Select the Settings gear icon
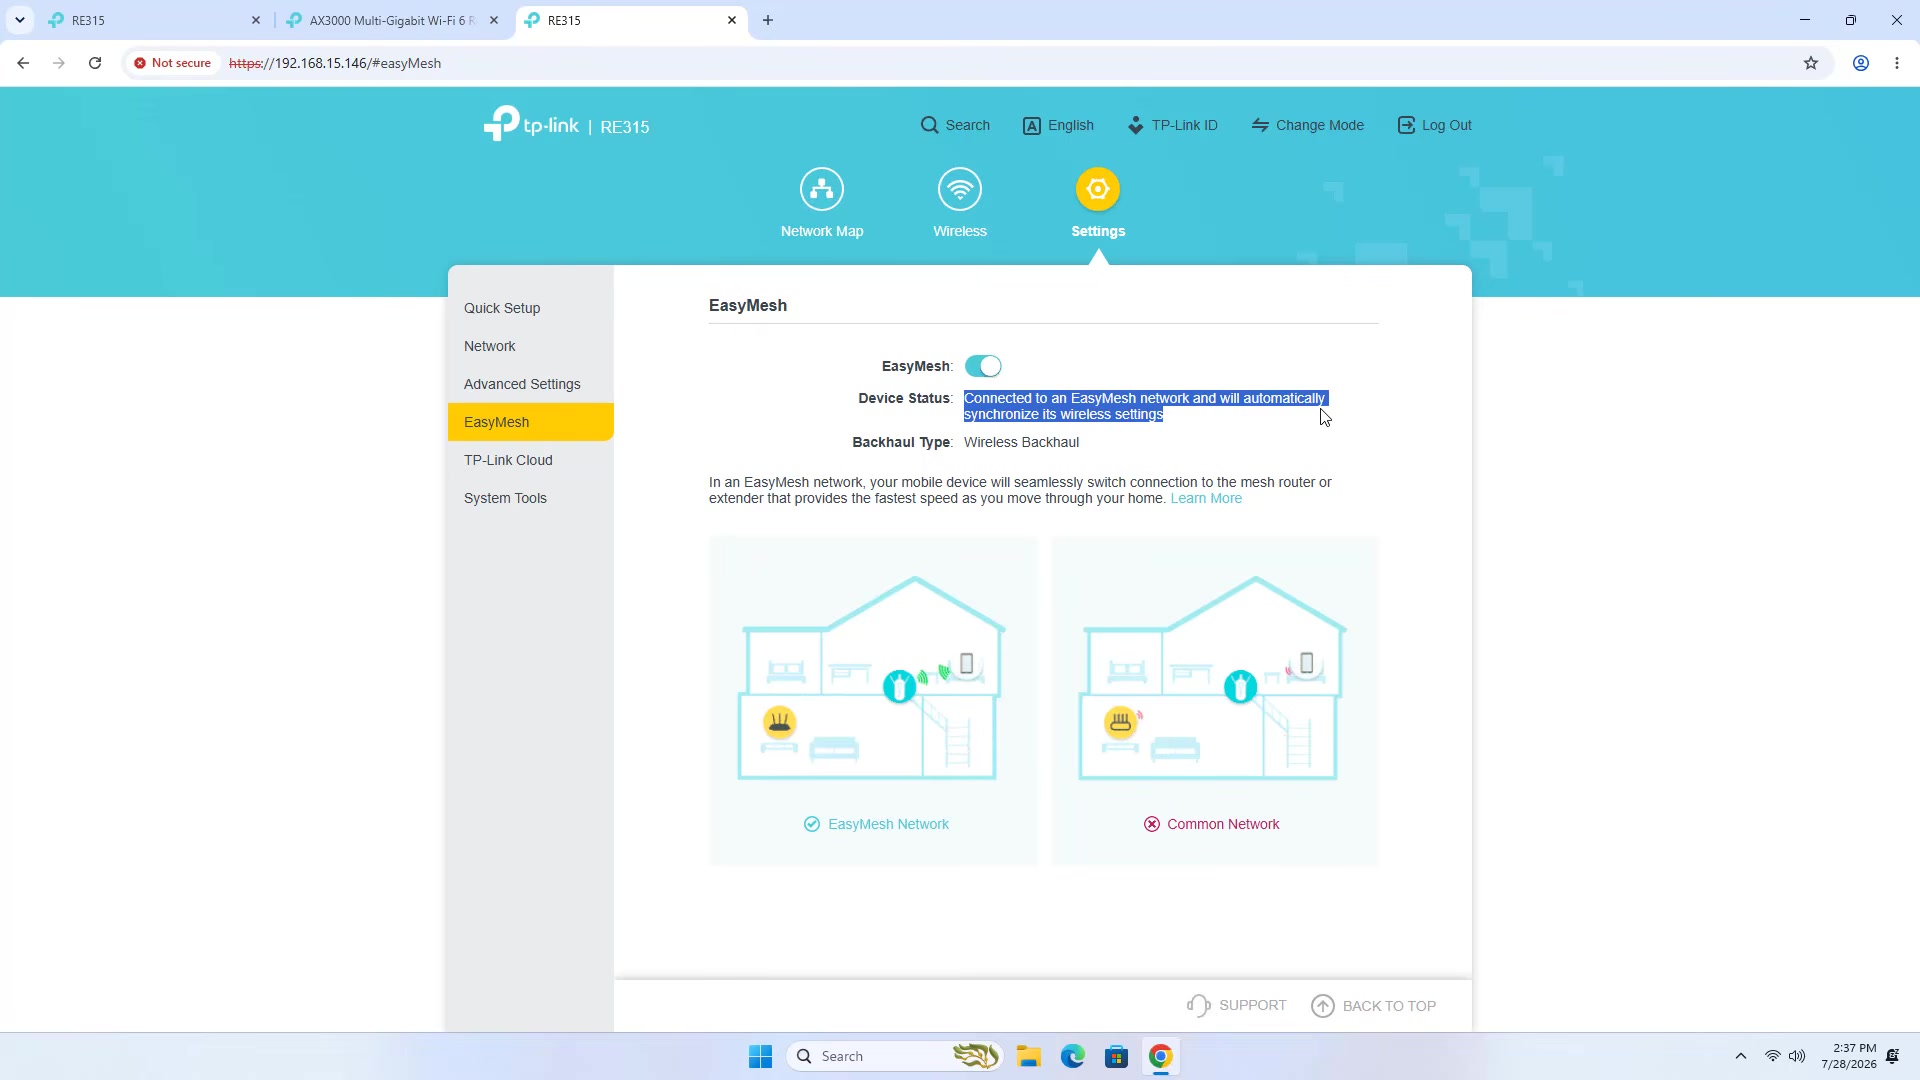 coord(1097,189)
